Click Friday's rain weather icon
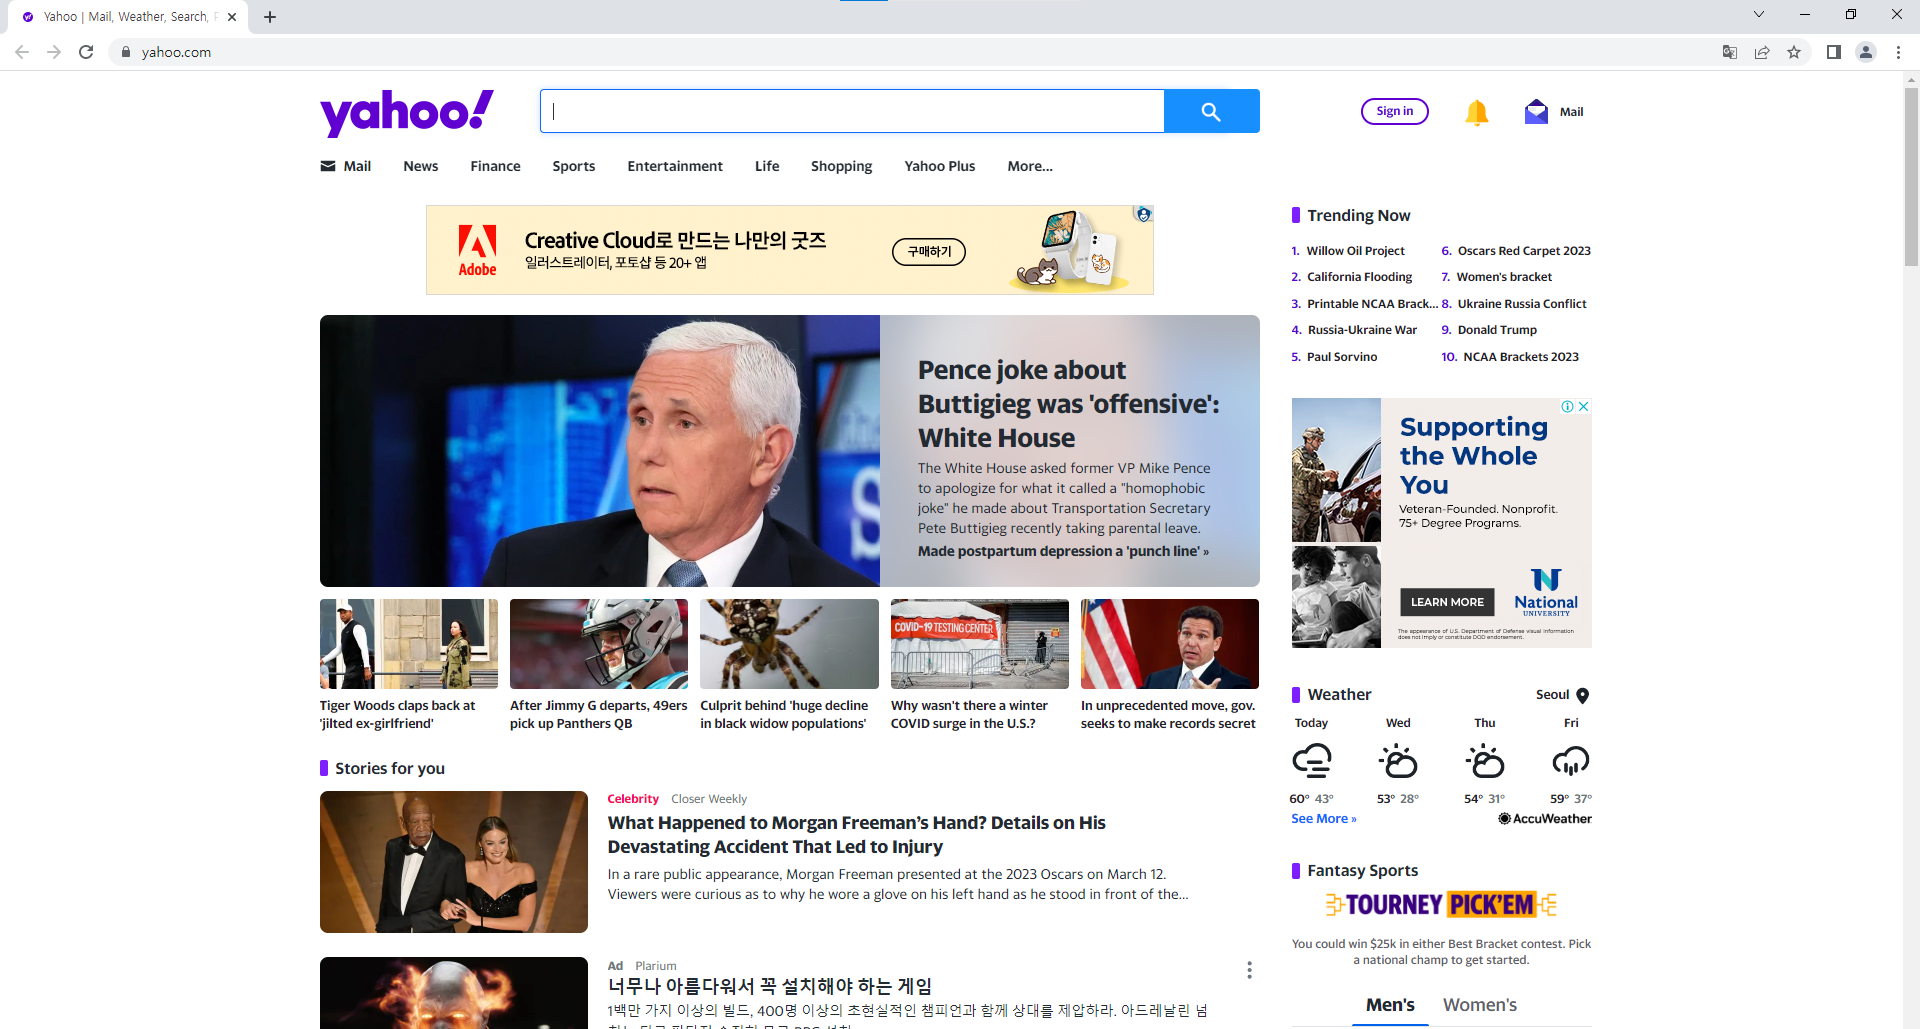The width and height of the screenshot is (1920, 1029). coord(1571,761)
